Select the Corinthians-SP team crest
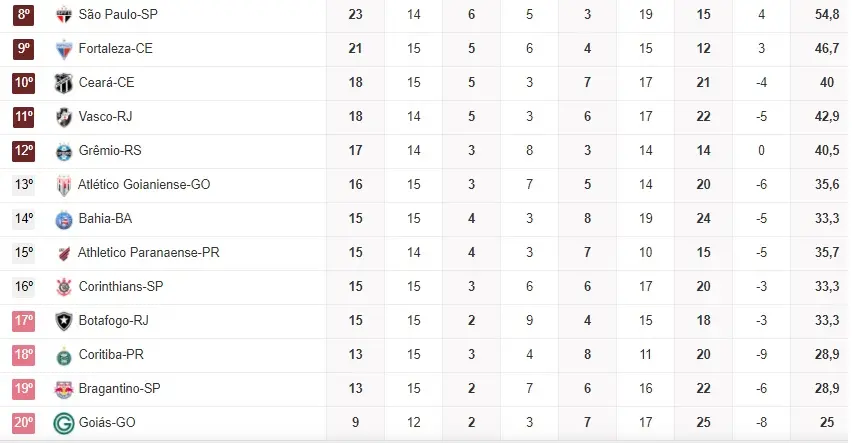 (x=64, y=287)
